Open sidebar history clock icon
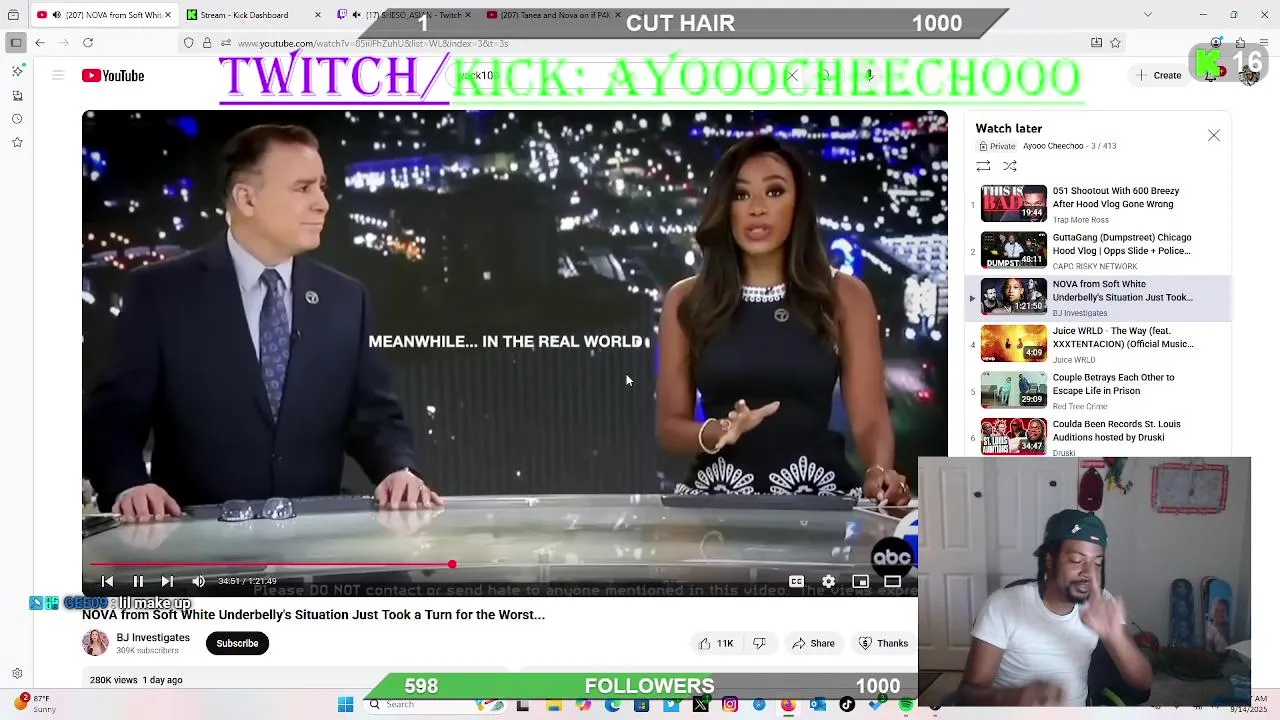The height and width of the screenshot is (720, 1280). 17,119
